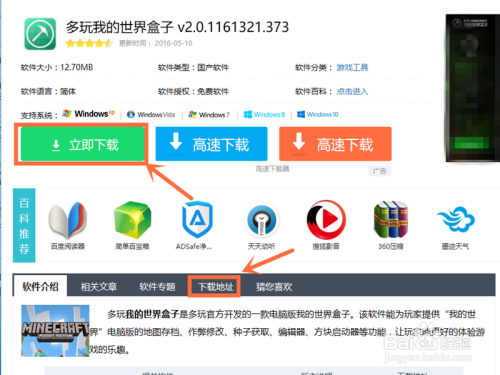
Task: Click the Windows 10 logo icon
Action: click(301, 114)
